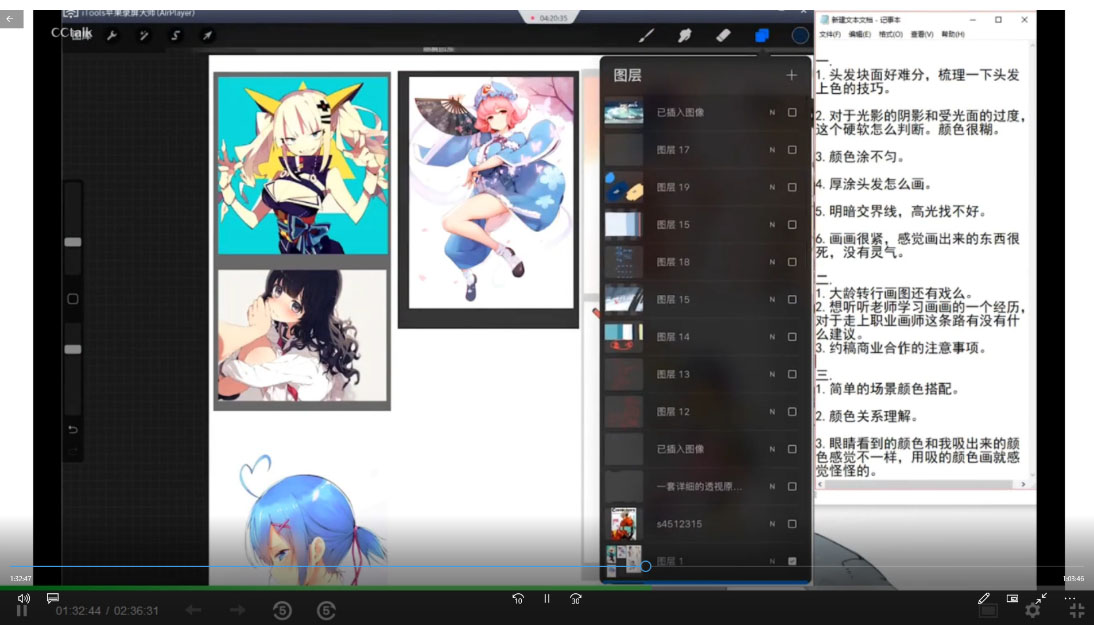Open blend mode N for 一套详细的透视原 layer
The width and height of the screenshot is (1094, 625).
click(772, 486)
